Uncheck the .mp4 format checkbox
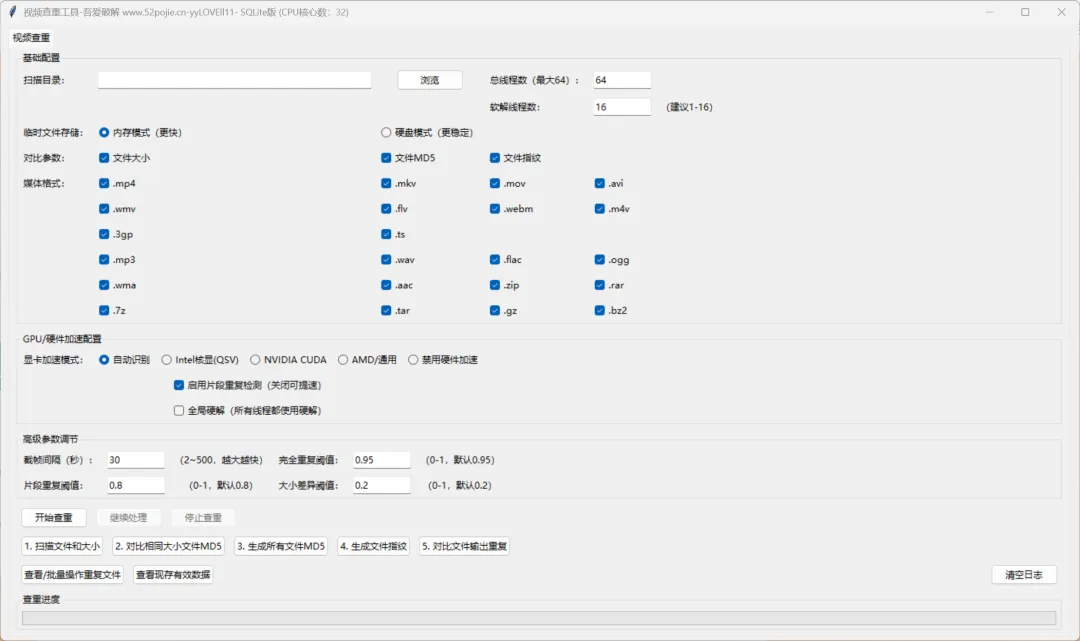1080x641 pixels. point(104,183)
